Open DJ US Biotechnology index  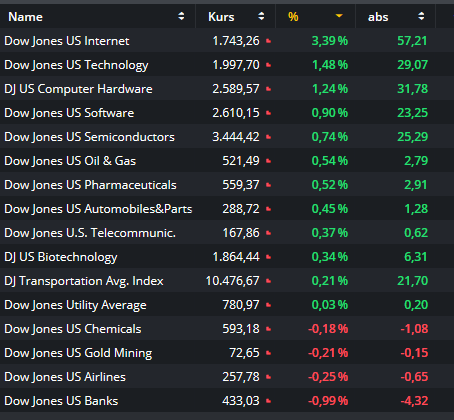point(61,257)
